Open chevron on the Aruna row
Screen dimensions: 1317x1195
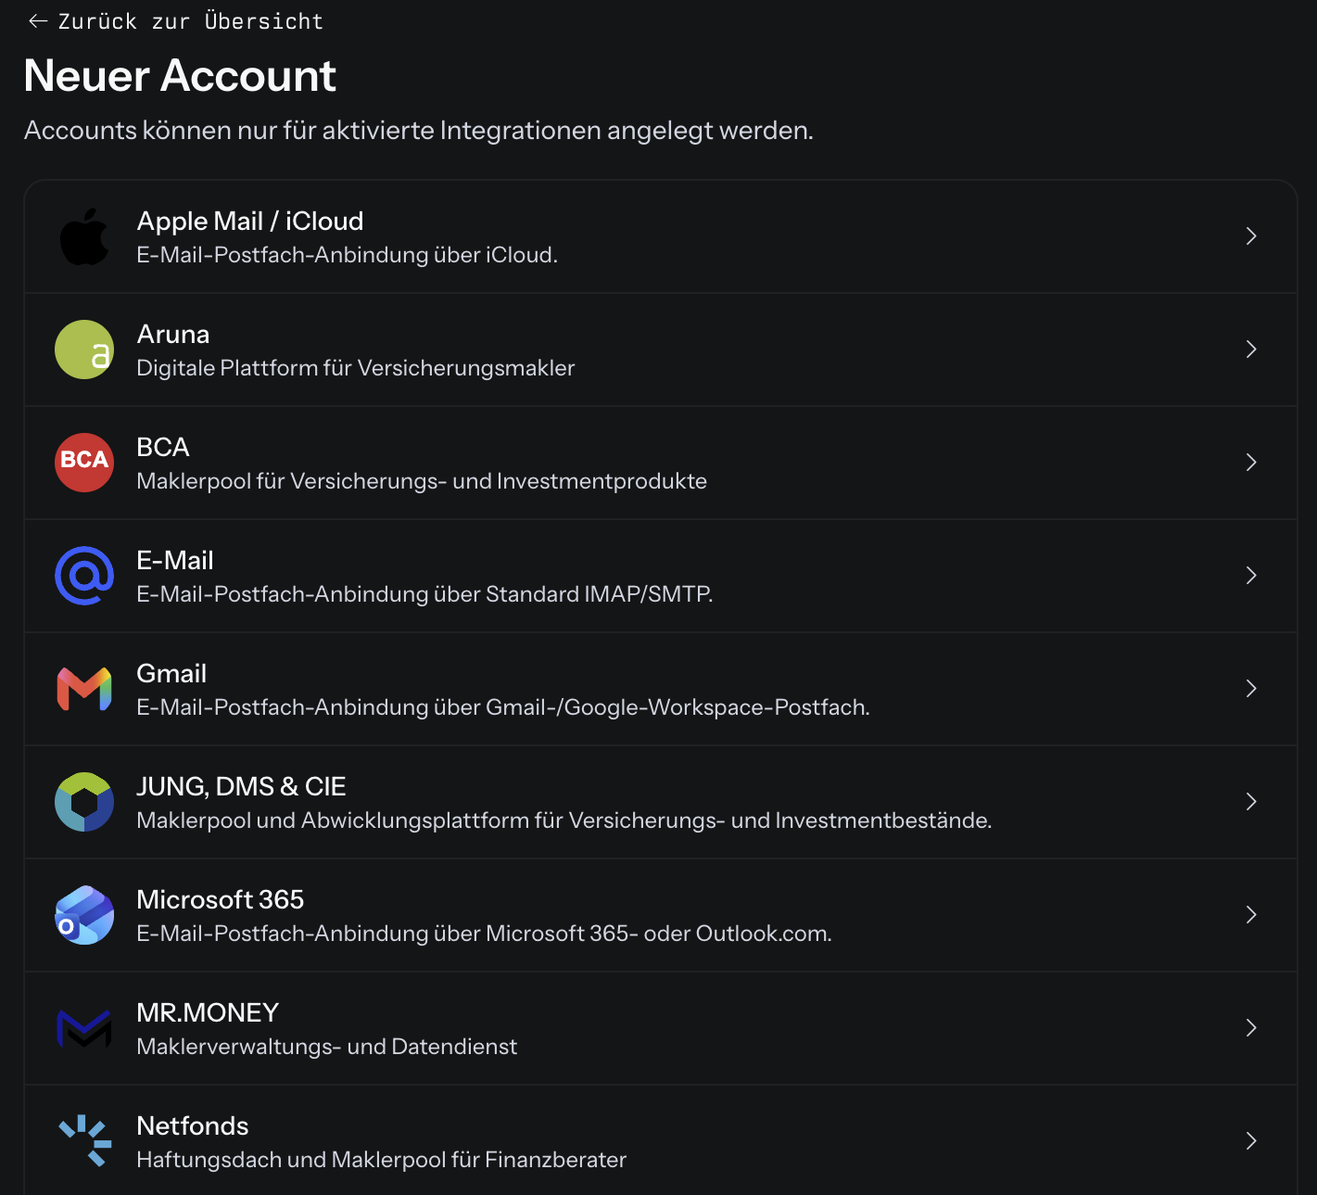pyautogui.click(x=1251, y=349)
